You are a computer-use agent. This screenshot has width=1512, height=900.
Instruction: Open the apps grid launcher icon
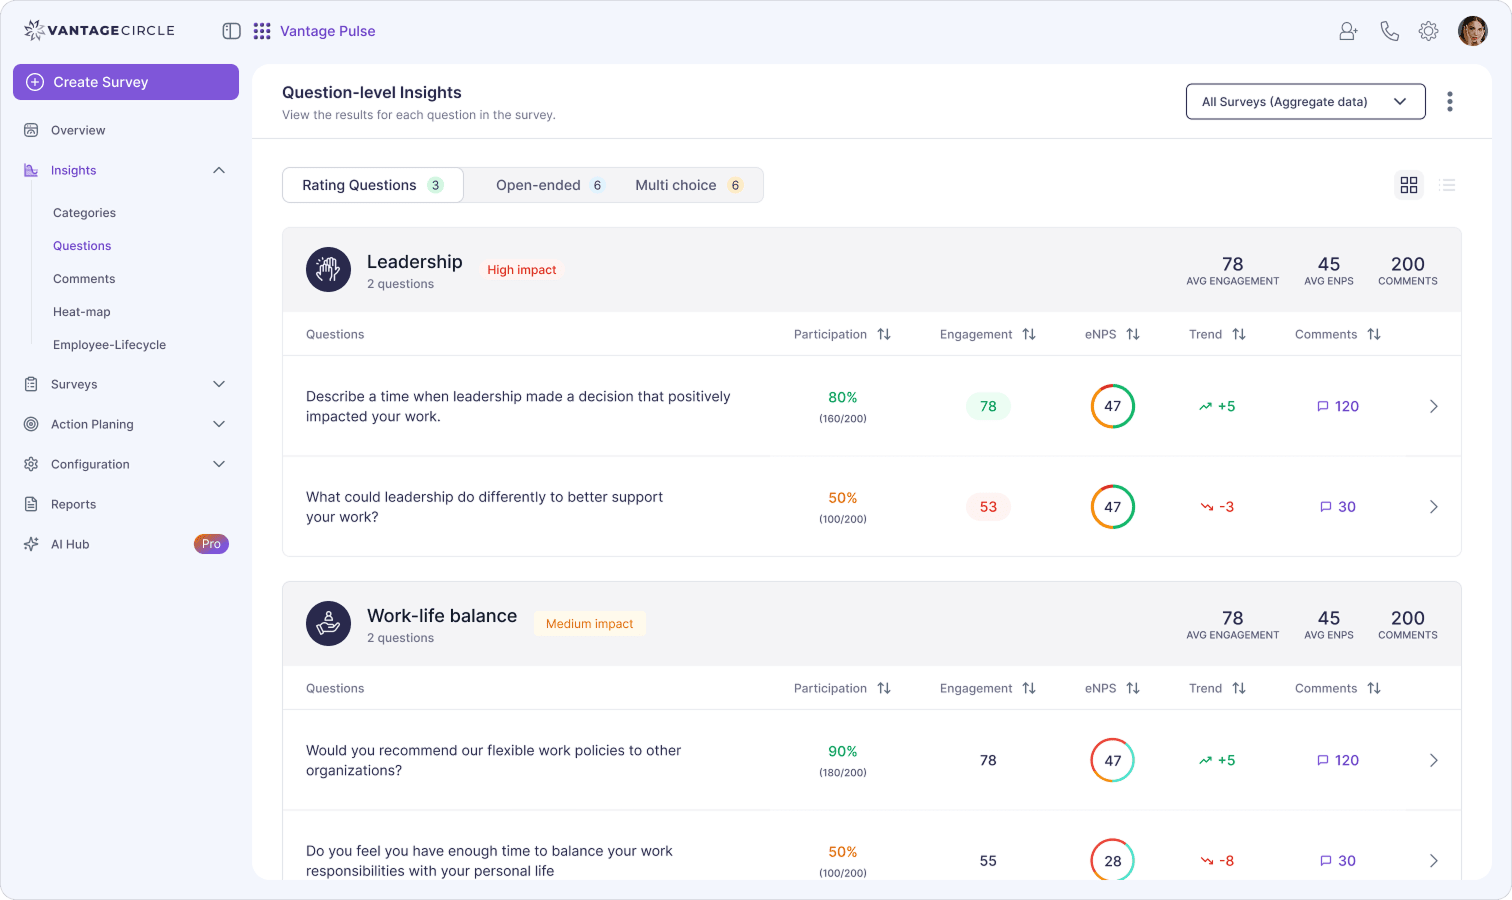262,31
